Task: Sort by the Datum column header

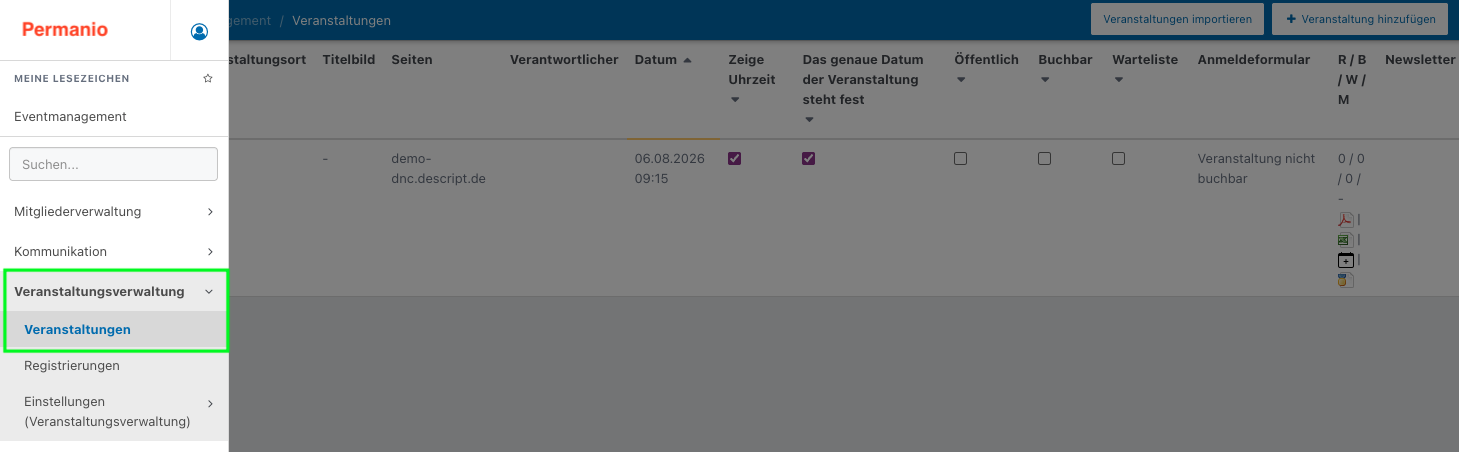Action: (x=663, y=60)
